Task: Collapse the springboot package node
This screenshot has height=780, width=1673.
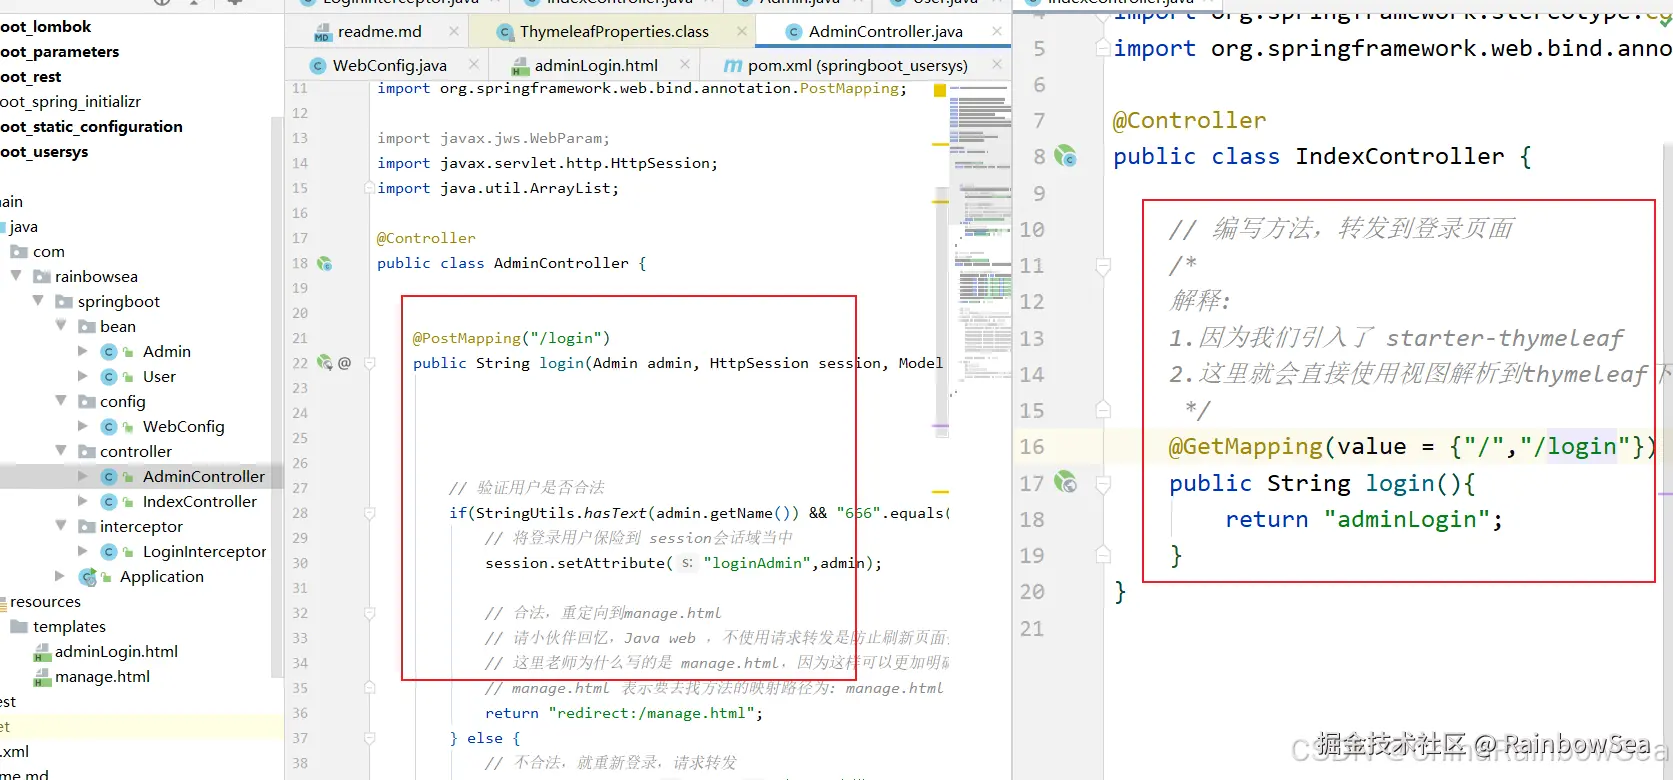Action: coord(38,300)
